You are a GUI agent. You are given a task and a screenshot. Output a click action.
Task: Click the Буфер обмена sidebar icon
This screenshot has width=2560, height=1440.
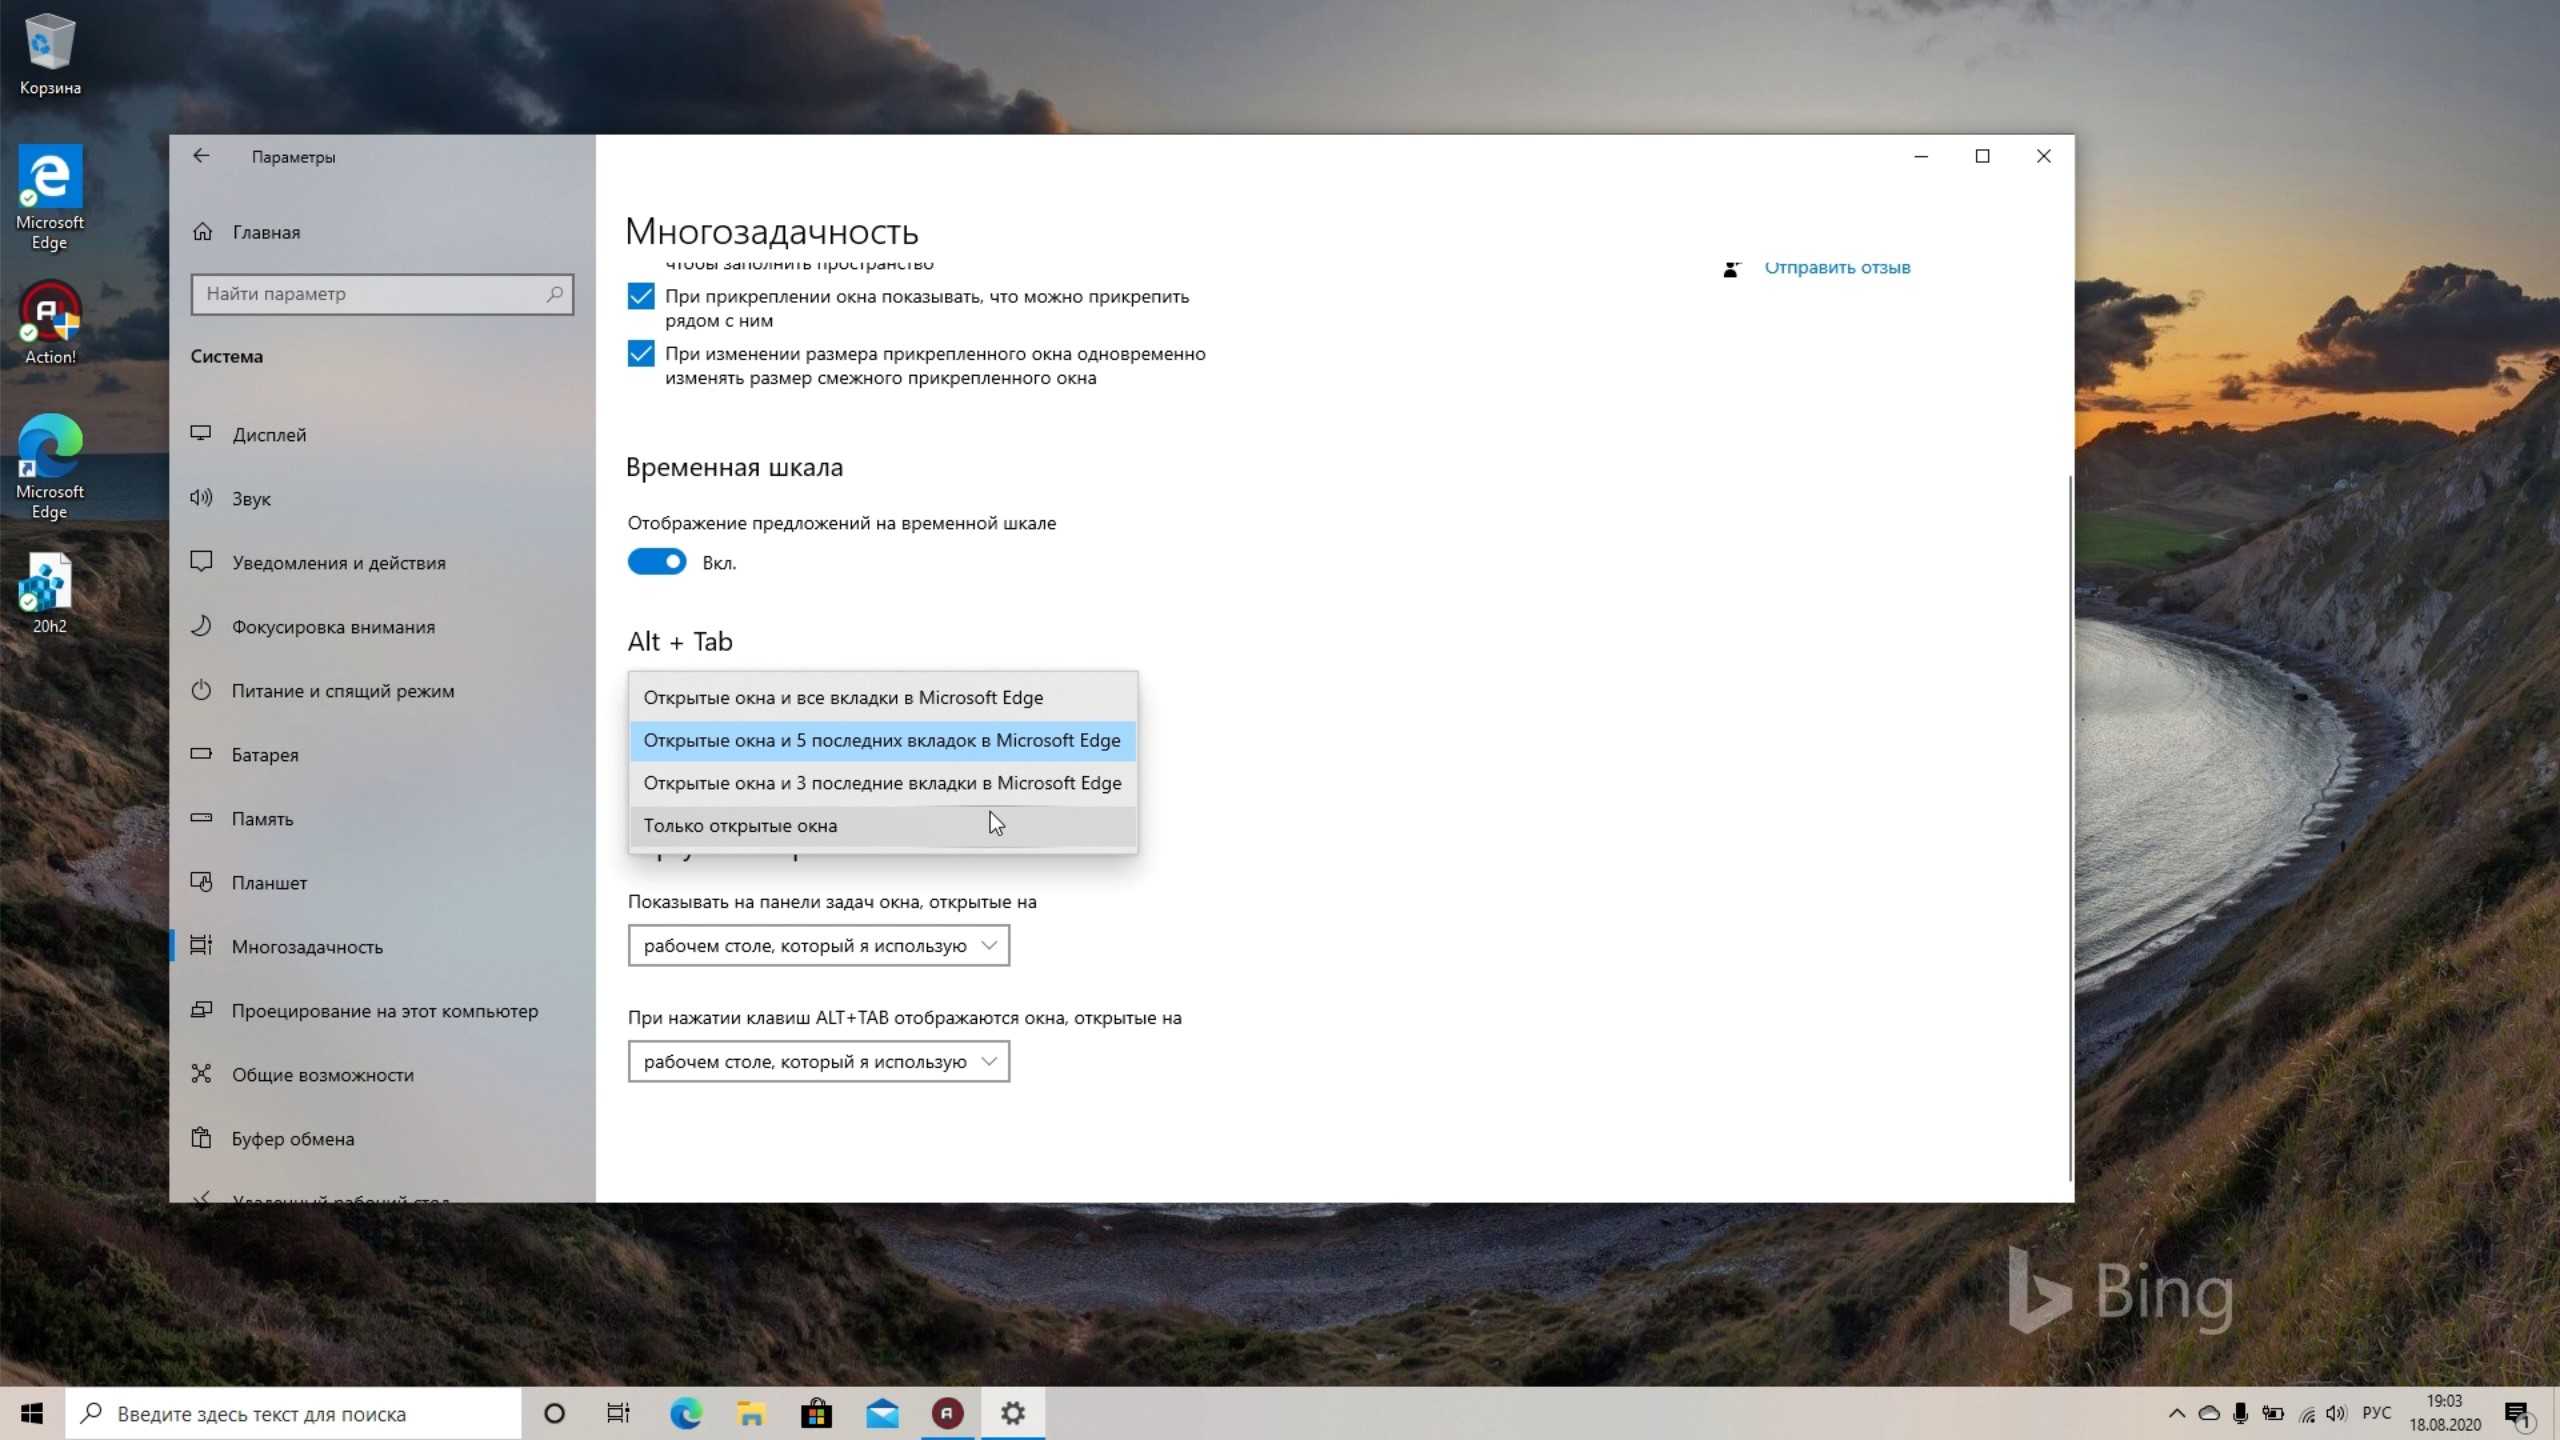coord(201,1138)
